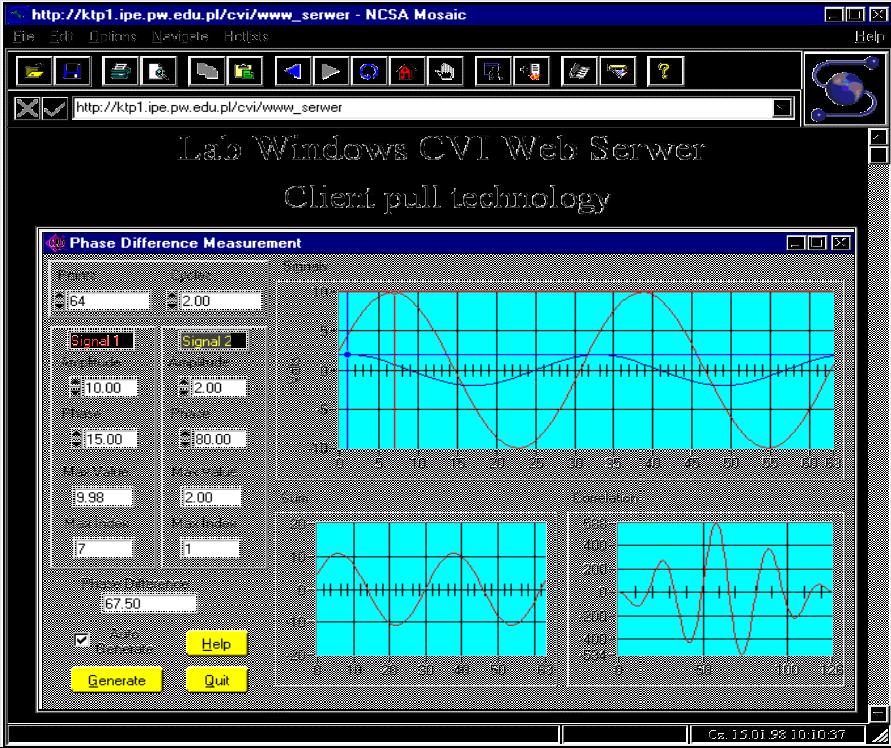This screenshot has height=748, width=891.
Task: Click the Signal 2 Phase field 80.00
Action: point(219,439)
